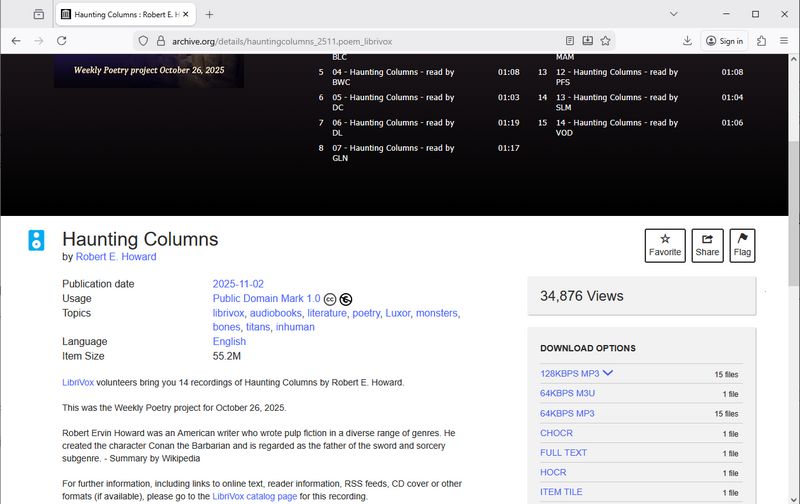Image resolution: width=800 pixels, height=504 pixels.
Task: Download the ITEM TILE file
Action: point(561,492)
